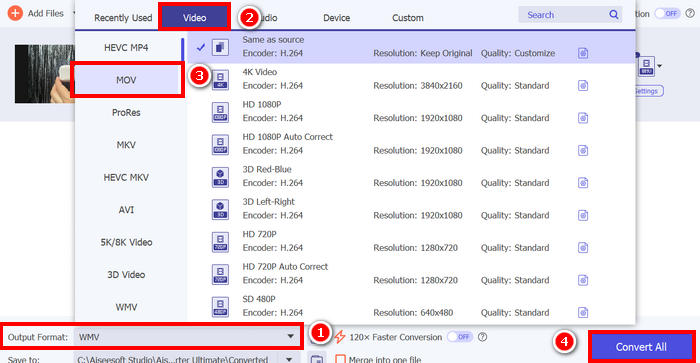700x363 pixels.
Task: Click the search magnifier icon
Action: (x=614, y=15)
